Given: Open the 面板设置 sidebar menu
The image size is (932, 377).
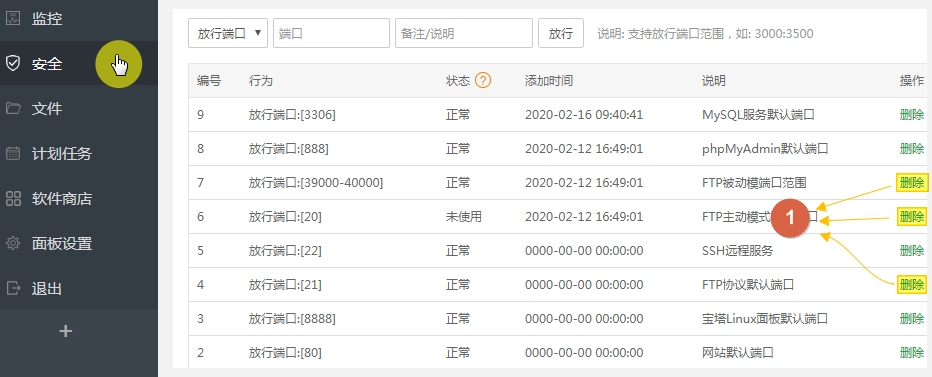Looking at the screenshot, I should click(x=79, y=243).
